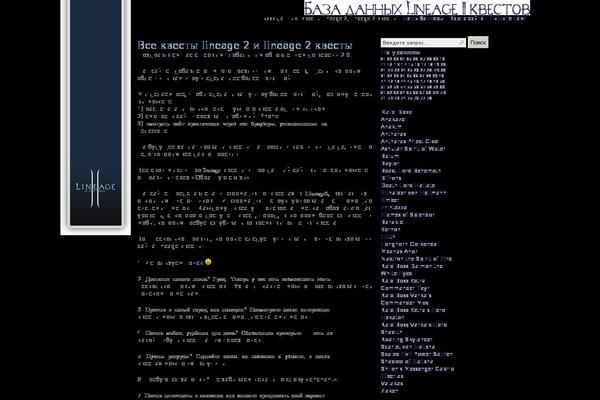Open the 'Все квесты lineage 2' heading link

point(245,45)
